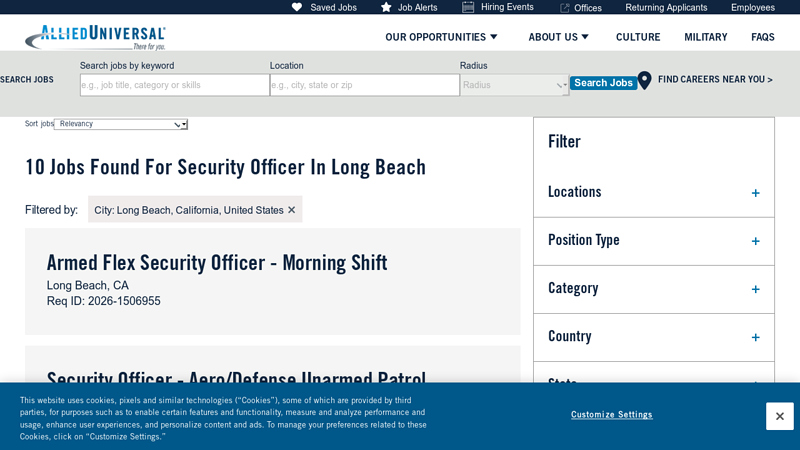Expand the Position Type filter
The height and width of the screenshot is (450, 800).
pyautogui.click(x=654, y=241)
